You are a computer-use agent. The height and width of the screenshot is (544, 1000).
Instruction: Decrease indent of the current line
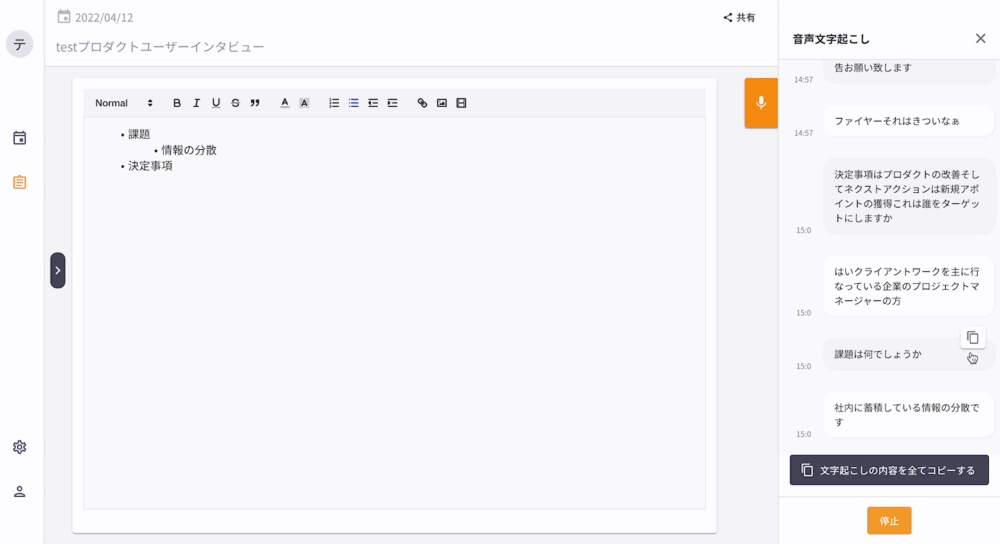pyautogui.click(x=373, y=103)
